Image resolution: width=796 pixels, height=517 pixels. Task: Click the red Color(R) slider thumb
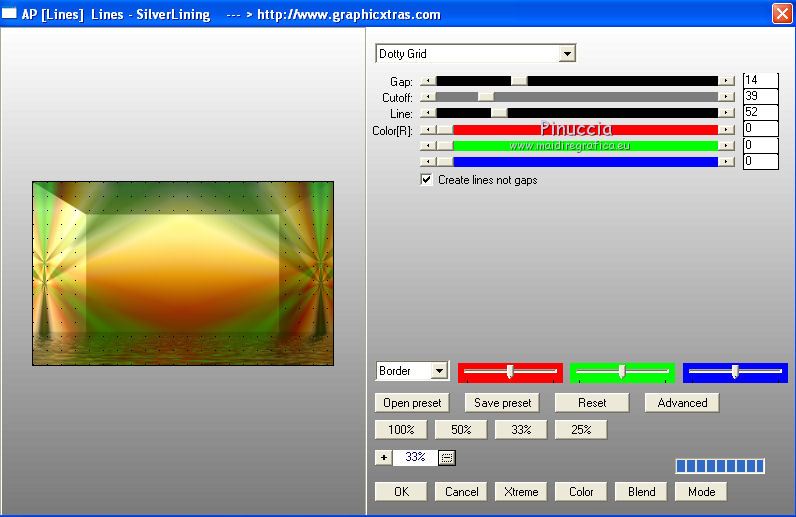(445, 130)
